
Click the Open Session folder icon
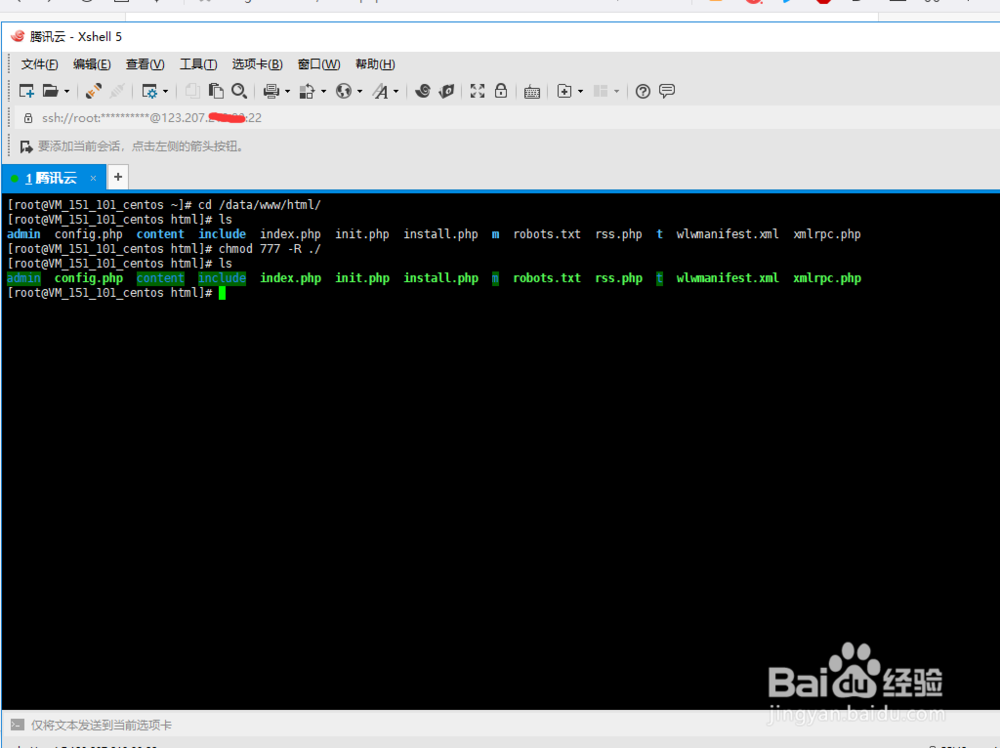[x=50, y=91]
